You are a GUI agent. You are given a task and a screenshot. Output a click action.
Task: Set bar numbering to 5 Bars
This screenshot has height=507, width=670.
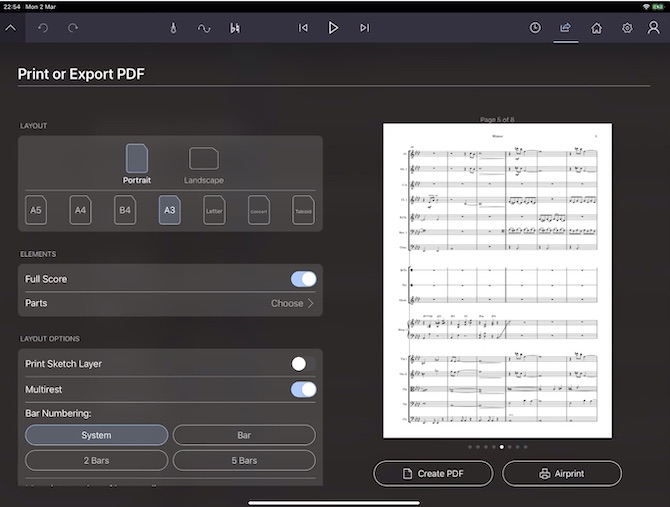(244, 460)
